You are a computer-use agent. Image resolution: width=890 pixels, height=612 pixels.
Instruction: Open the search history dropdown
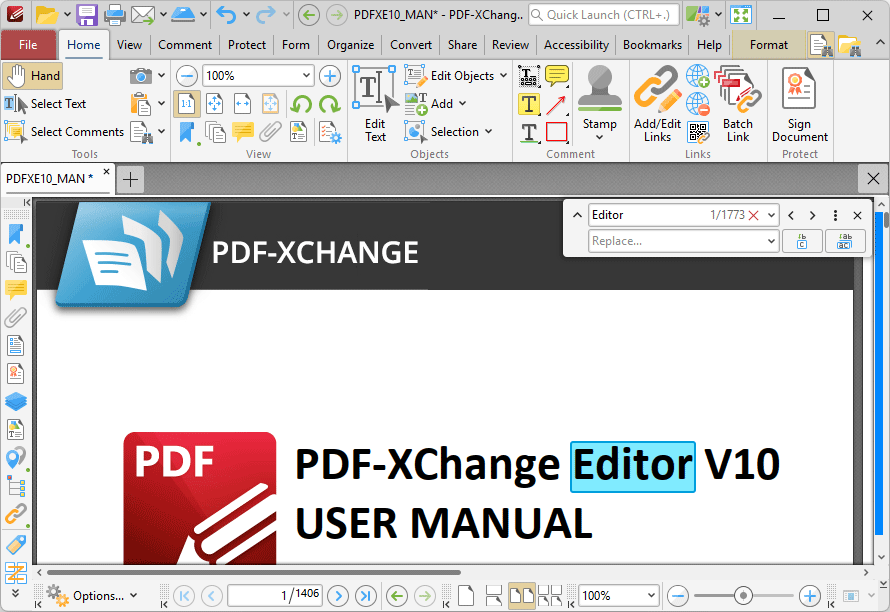pyautogui.click(x=771, y=215)
